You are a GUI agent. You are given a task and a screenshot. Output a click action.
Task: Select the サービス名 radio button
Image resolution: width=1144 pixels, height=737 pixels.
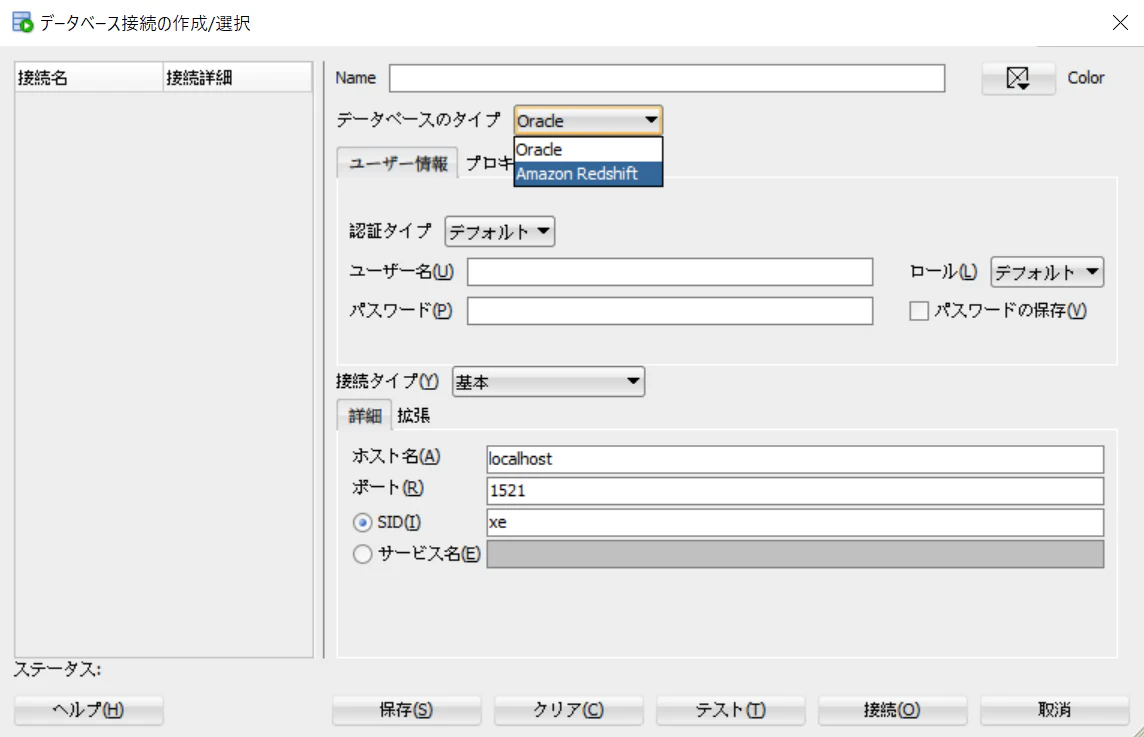point(362,554)
